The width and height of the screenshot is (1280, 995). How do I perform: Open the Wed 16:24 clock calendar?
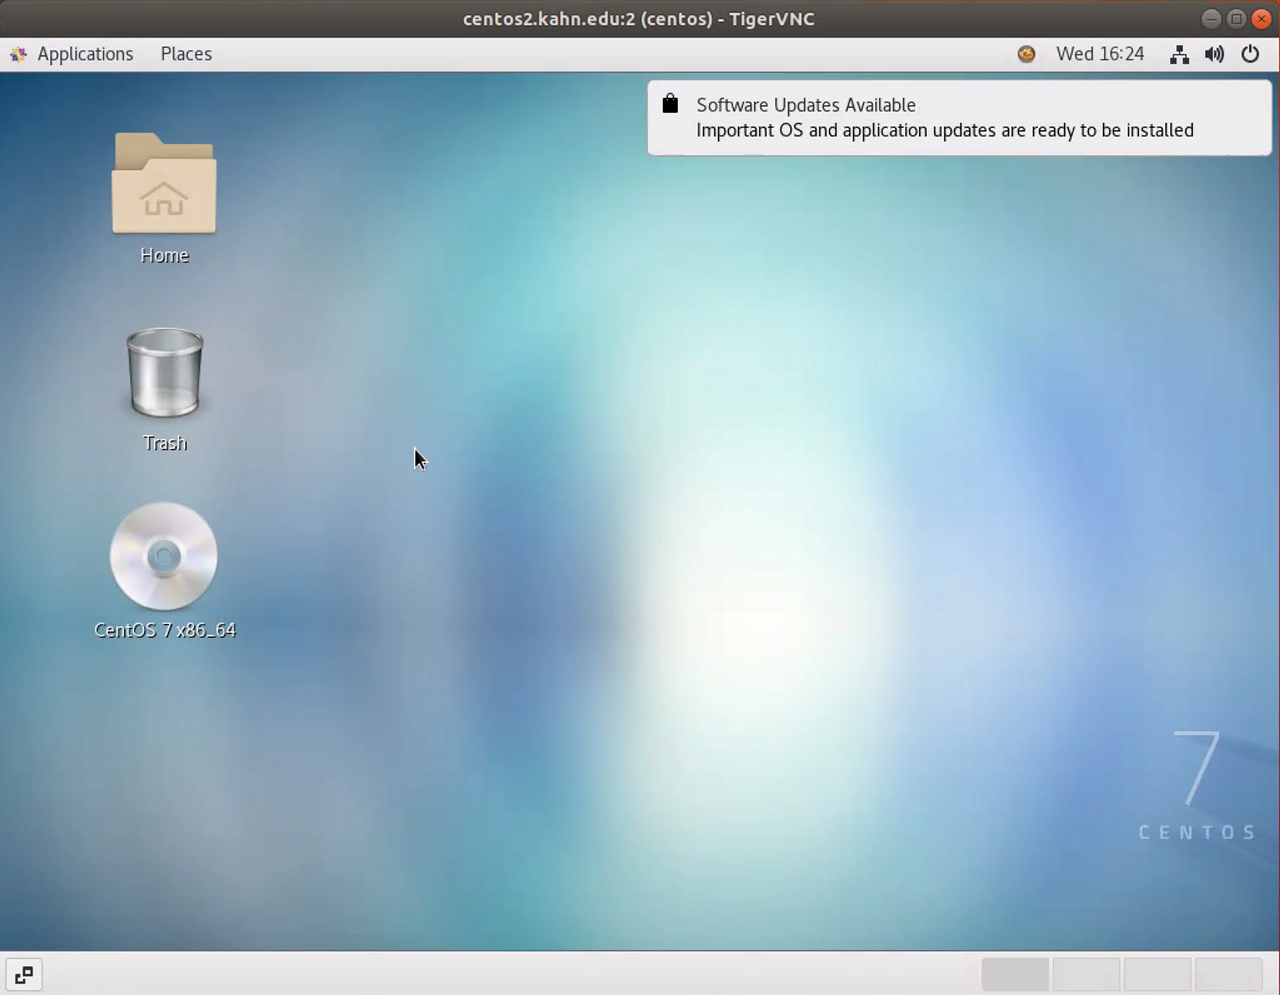1100,54
